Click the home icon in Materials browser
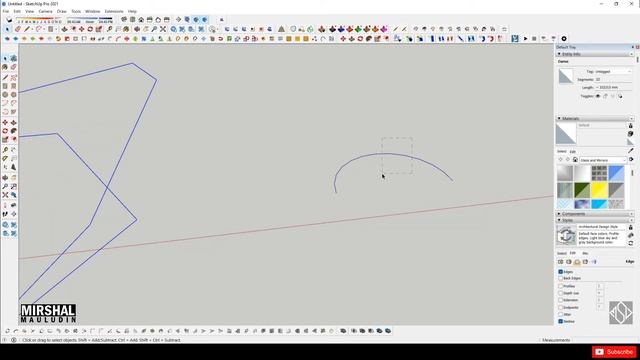The width and height of the screenshot is (640, 360). 575,160
